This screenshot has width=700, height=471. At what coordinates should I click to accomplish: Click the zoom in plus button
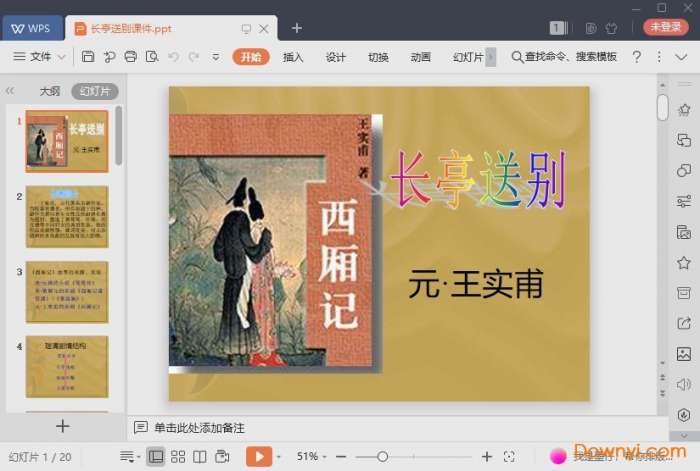487,456
